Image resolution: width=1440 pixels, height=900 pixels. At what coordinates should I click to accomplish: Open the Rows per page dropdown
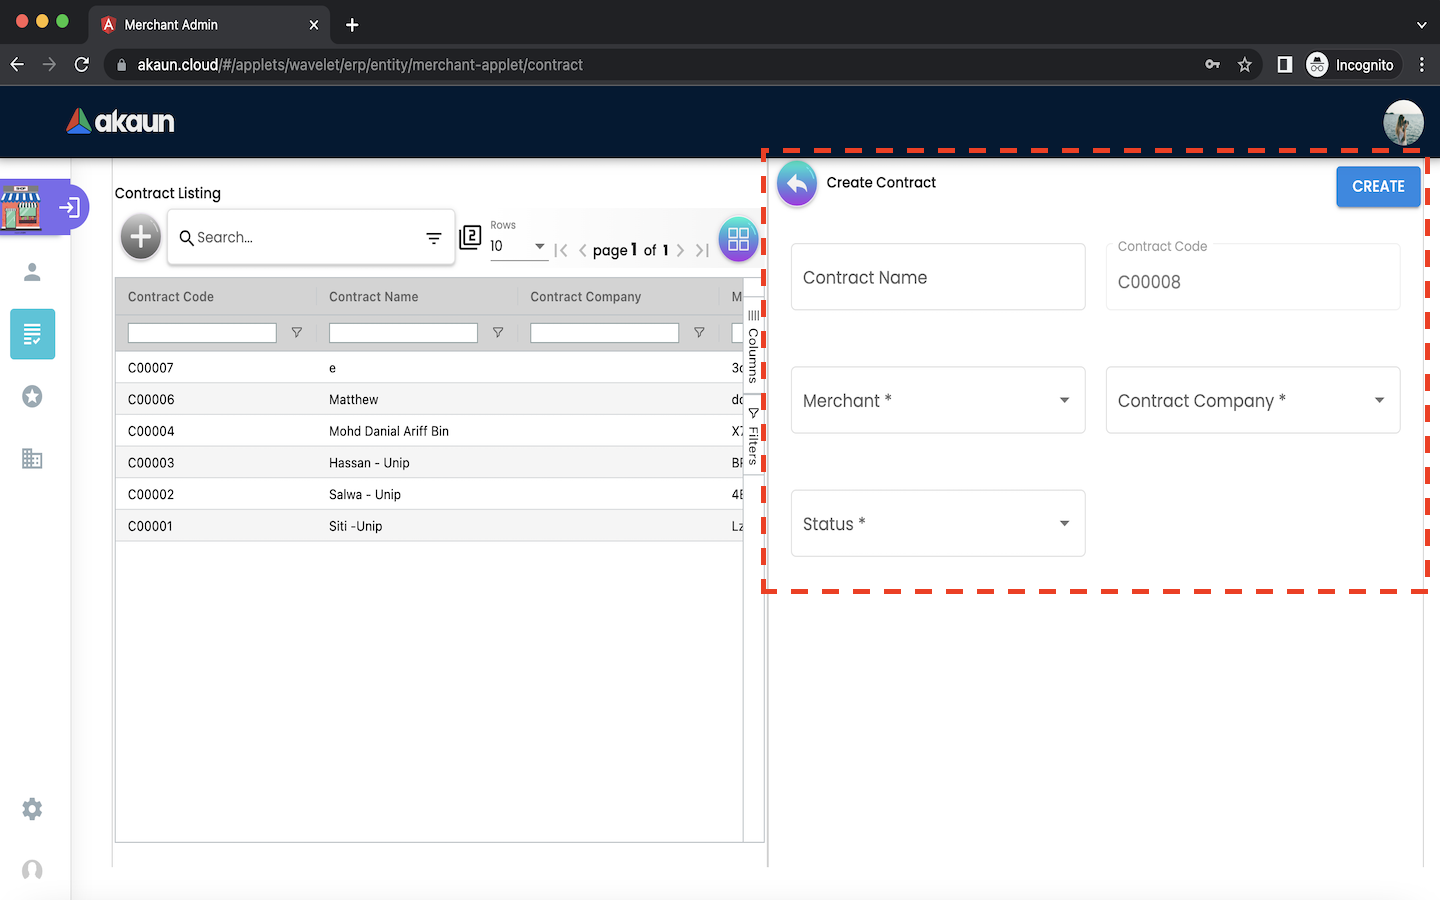point(518,246)
